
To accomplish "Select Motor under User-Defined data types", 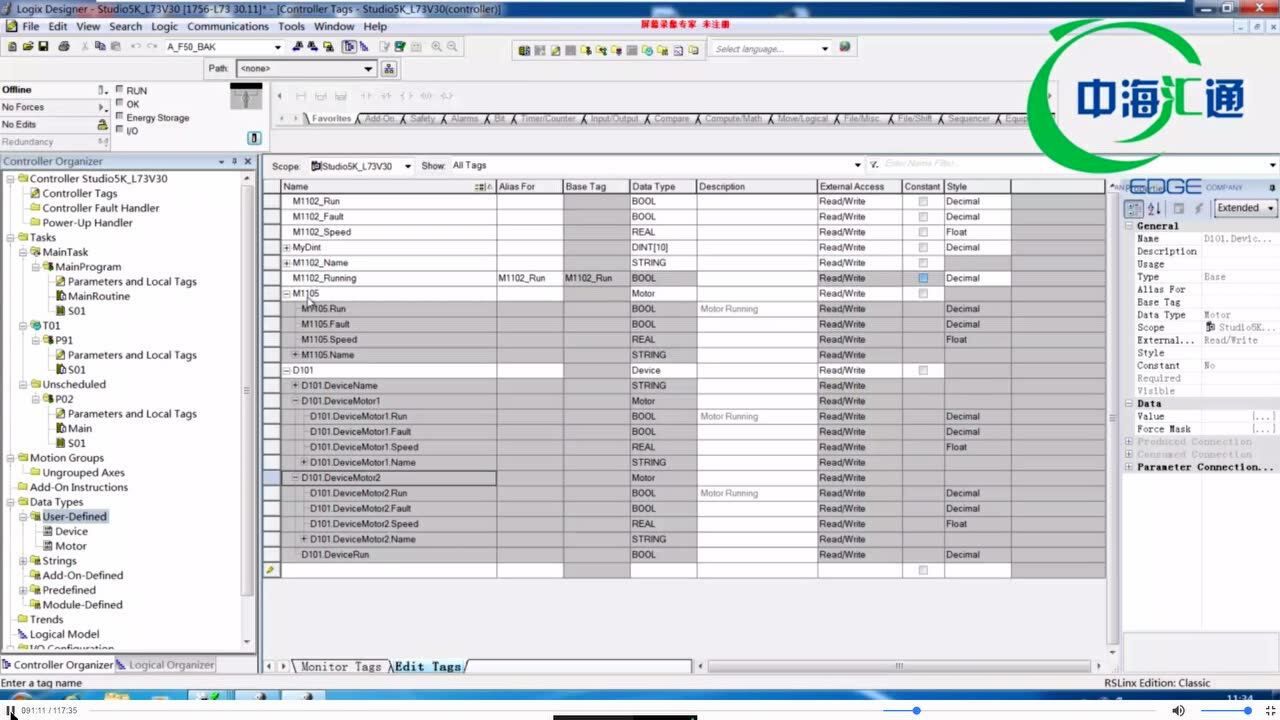I will 70,546.
